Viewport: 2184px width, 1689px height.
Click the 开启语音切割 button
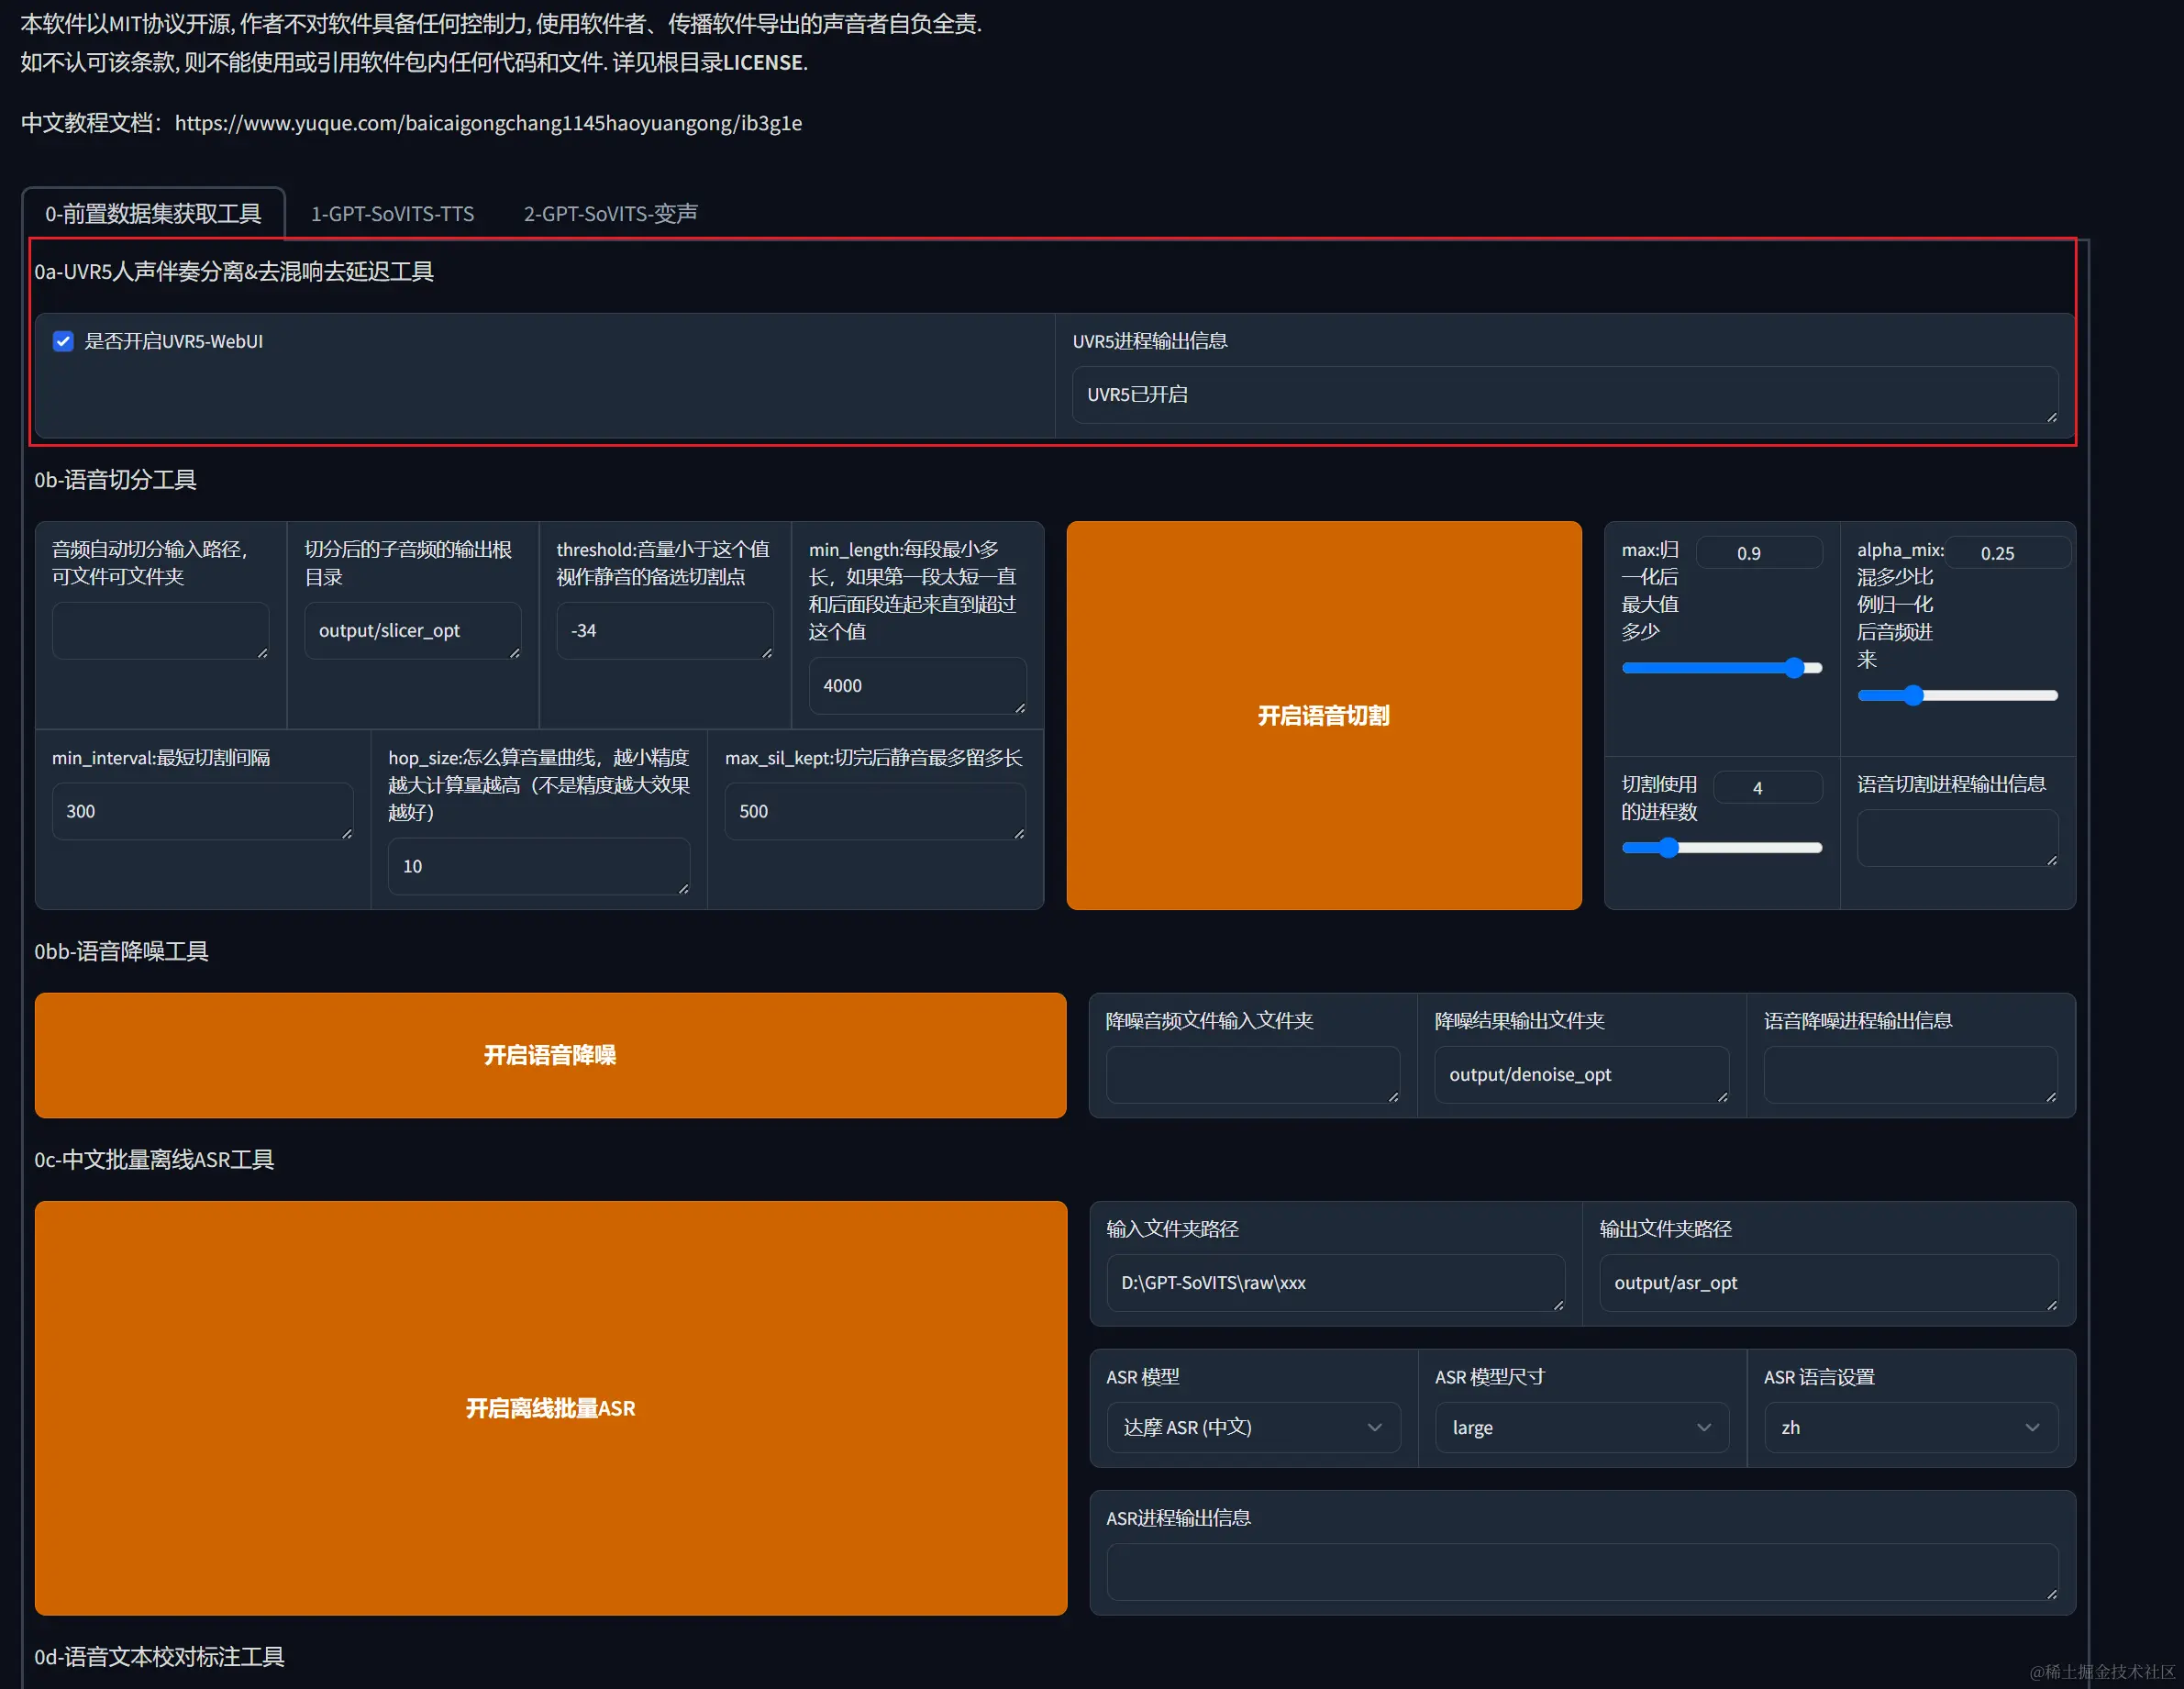coord(1323,715)
